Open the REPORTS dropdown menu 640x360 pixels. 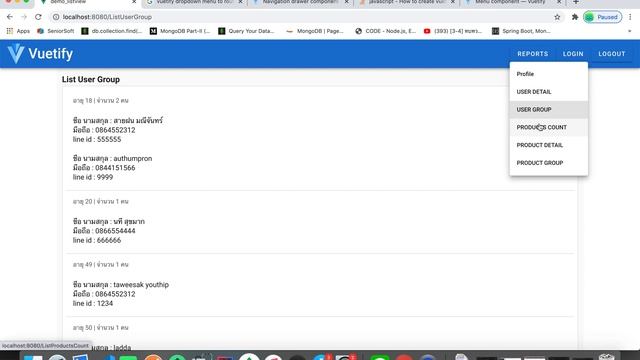(x=533, y=54)
